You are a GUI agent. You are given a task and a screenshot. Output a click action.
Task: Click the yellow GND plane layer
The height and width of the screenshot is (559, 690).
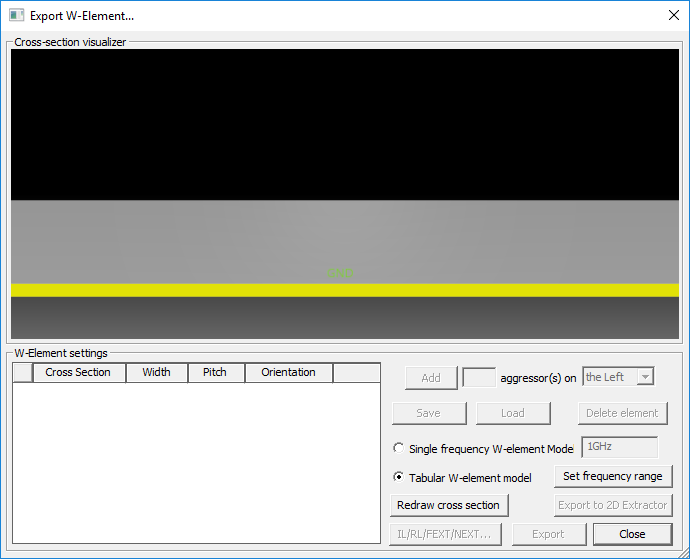pos(345,290)
